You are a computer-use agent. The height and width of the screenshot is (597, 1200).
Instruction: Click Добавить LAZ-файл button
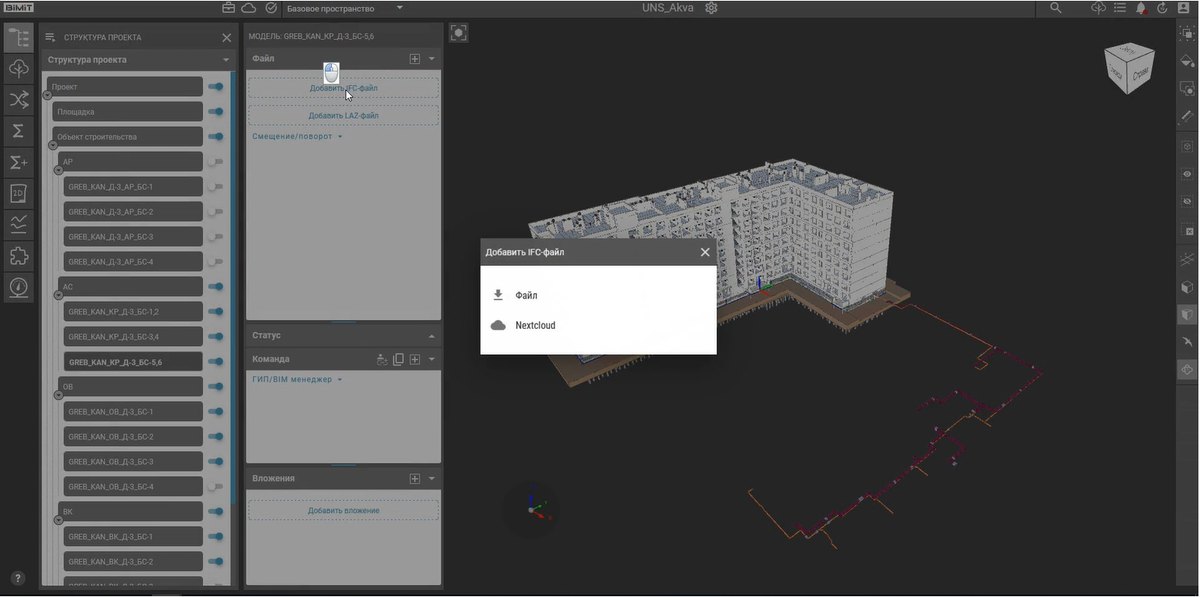pos(343,116)
